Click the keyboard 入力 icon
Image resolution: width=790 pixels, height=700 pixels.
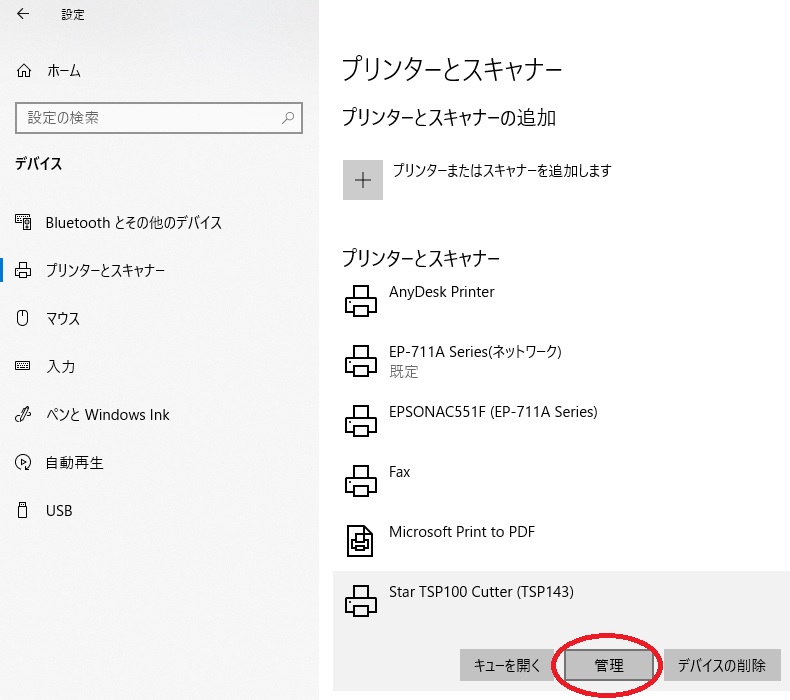tap(23, 366)
